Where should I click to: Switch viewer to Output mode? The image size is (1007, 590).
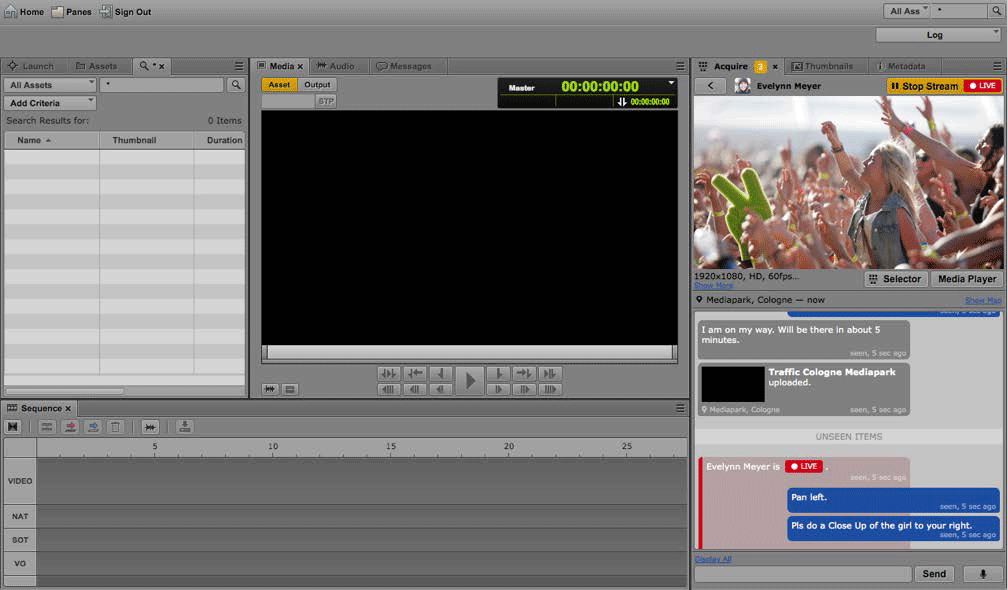(x=317, y=85)
